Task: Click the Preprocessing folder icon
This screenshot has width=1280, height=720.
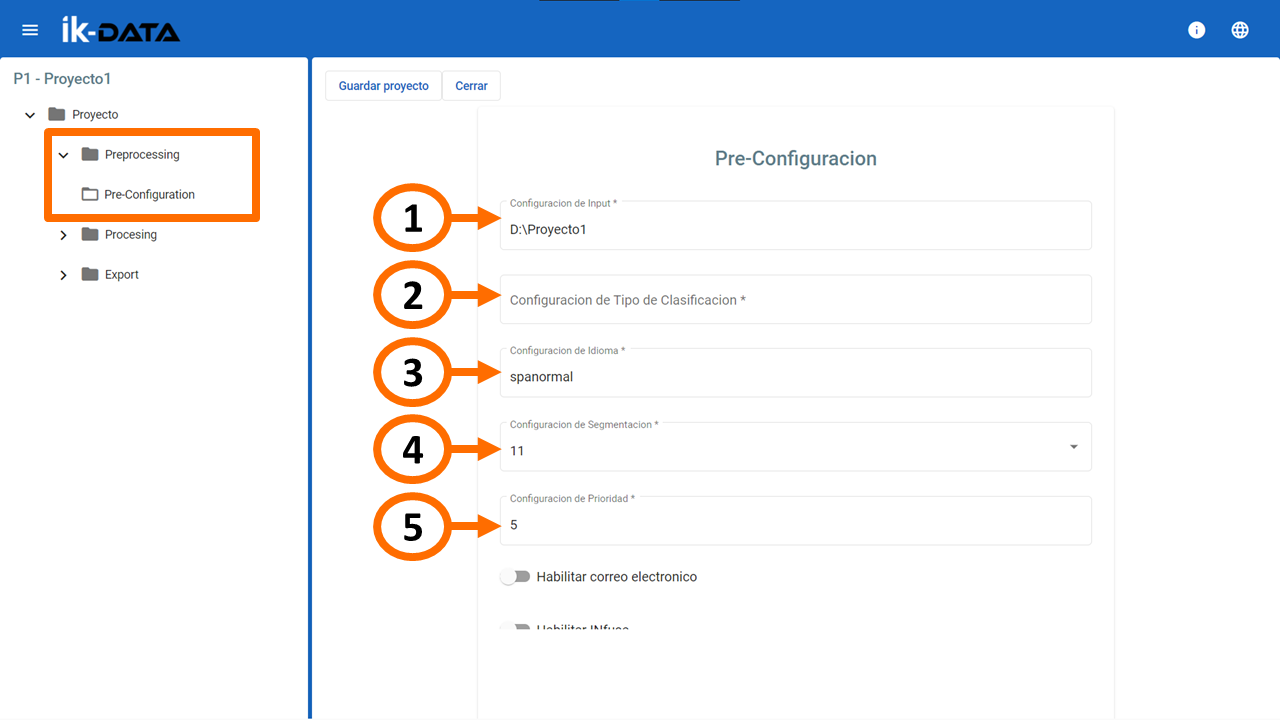Action: 90,154
